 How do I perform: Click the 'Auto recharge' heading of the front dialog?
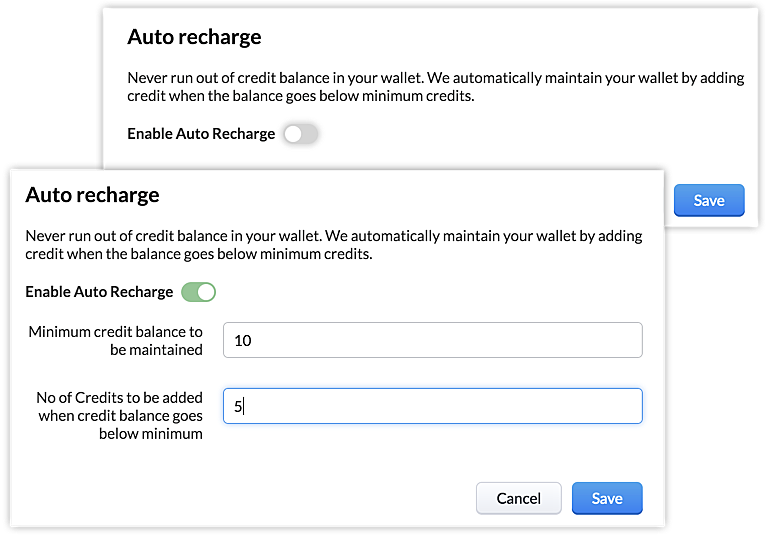click(92, 195)
